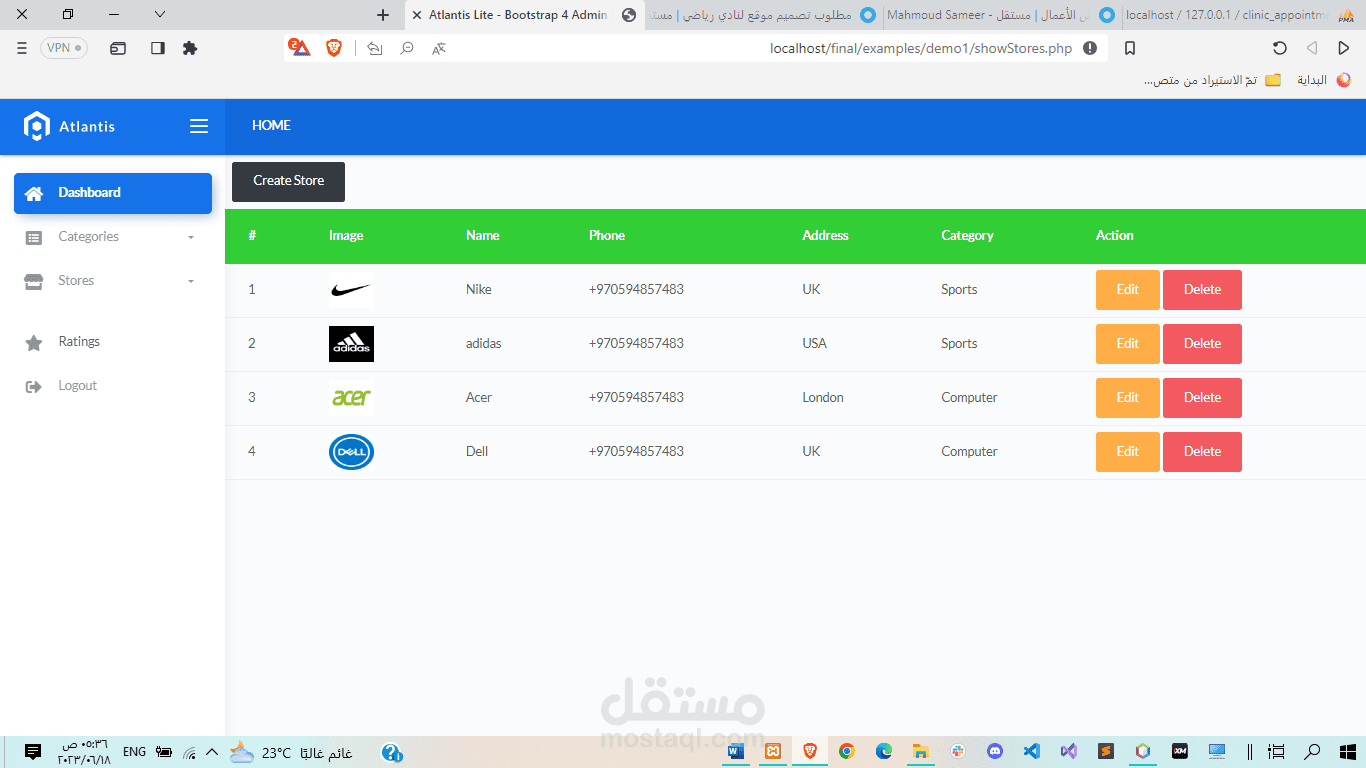Edit the adidas store row

click(x=1127, y=344)
